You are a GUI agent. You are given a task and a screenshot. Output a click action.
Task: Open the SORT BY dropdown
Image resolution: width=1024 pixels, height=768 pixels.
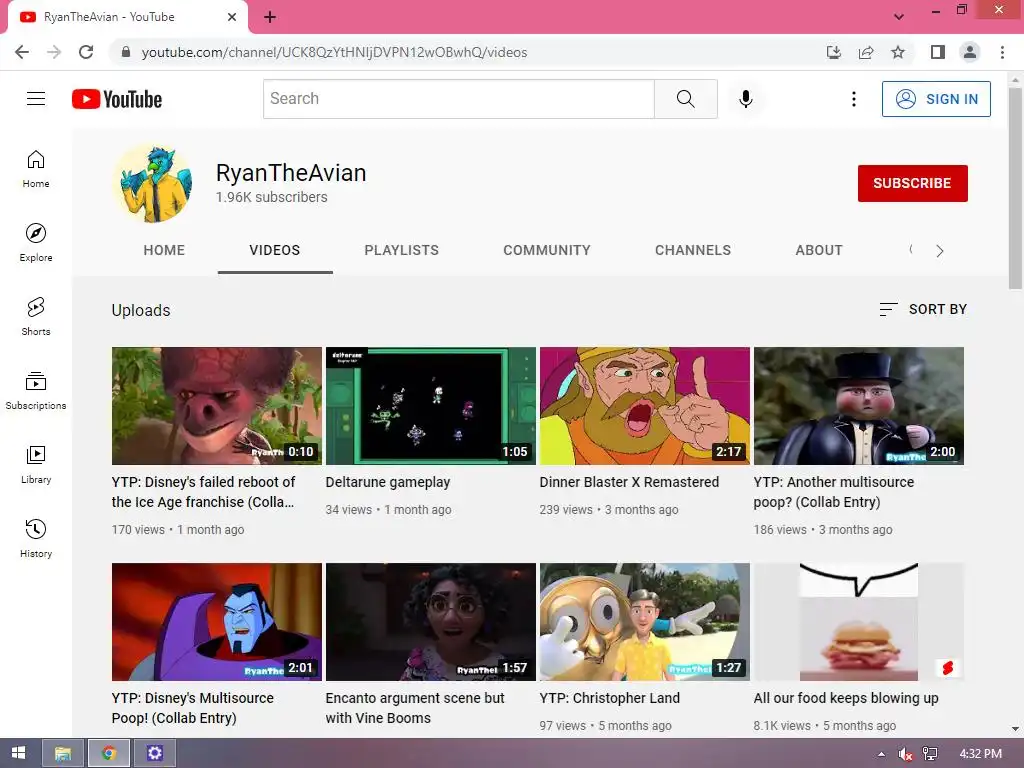click(923, 310)
